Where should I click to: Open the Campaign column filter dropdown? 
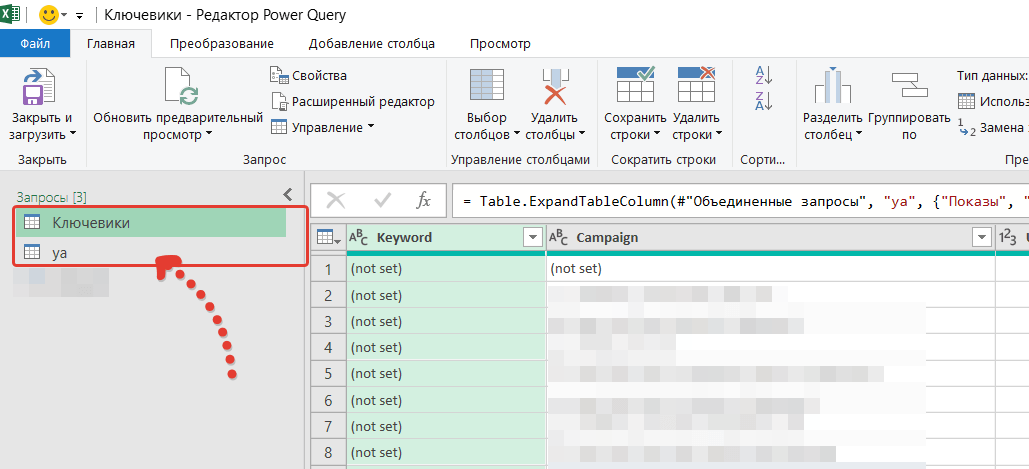980,238
